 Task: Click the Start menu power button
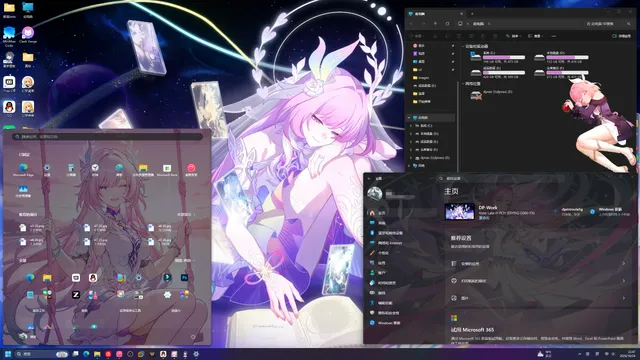click(193, 337)
